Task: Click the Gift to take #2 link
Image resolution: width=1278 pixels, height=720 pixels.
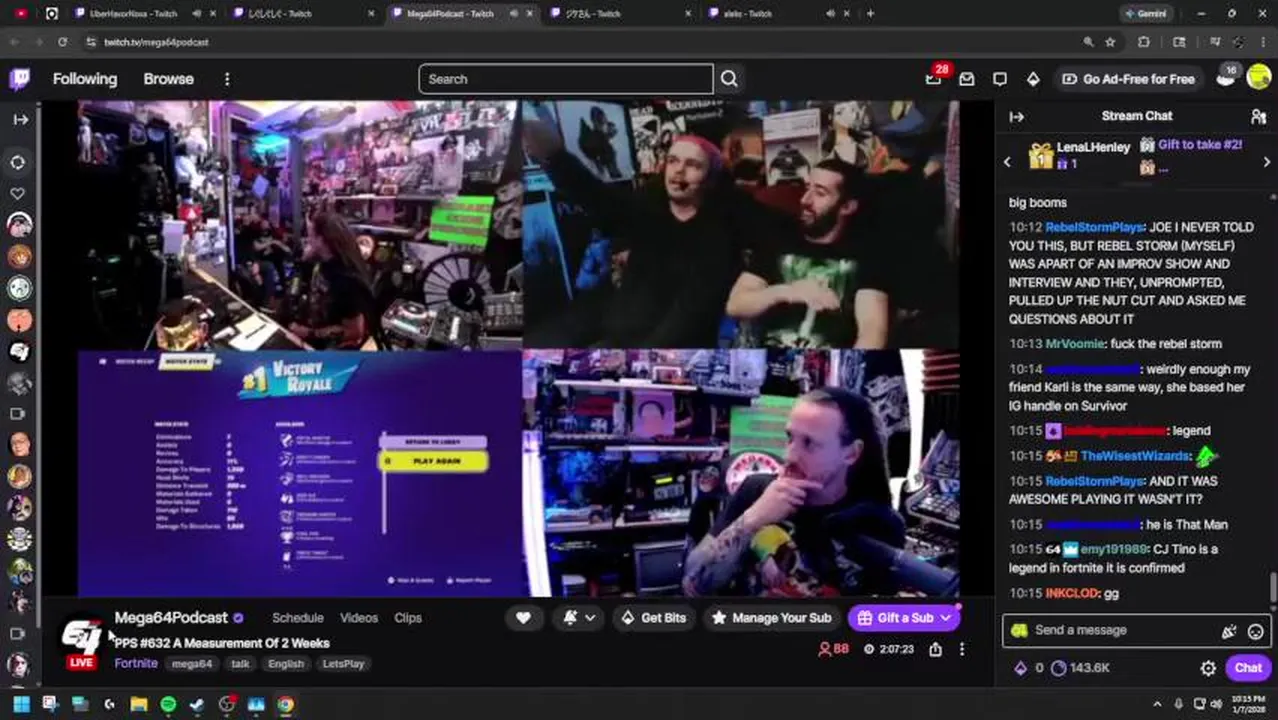Action: 1200,145
